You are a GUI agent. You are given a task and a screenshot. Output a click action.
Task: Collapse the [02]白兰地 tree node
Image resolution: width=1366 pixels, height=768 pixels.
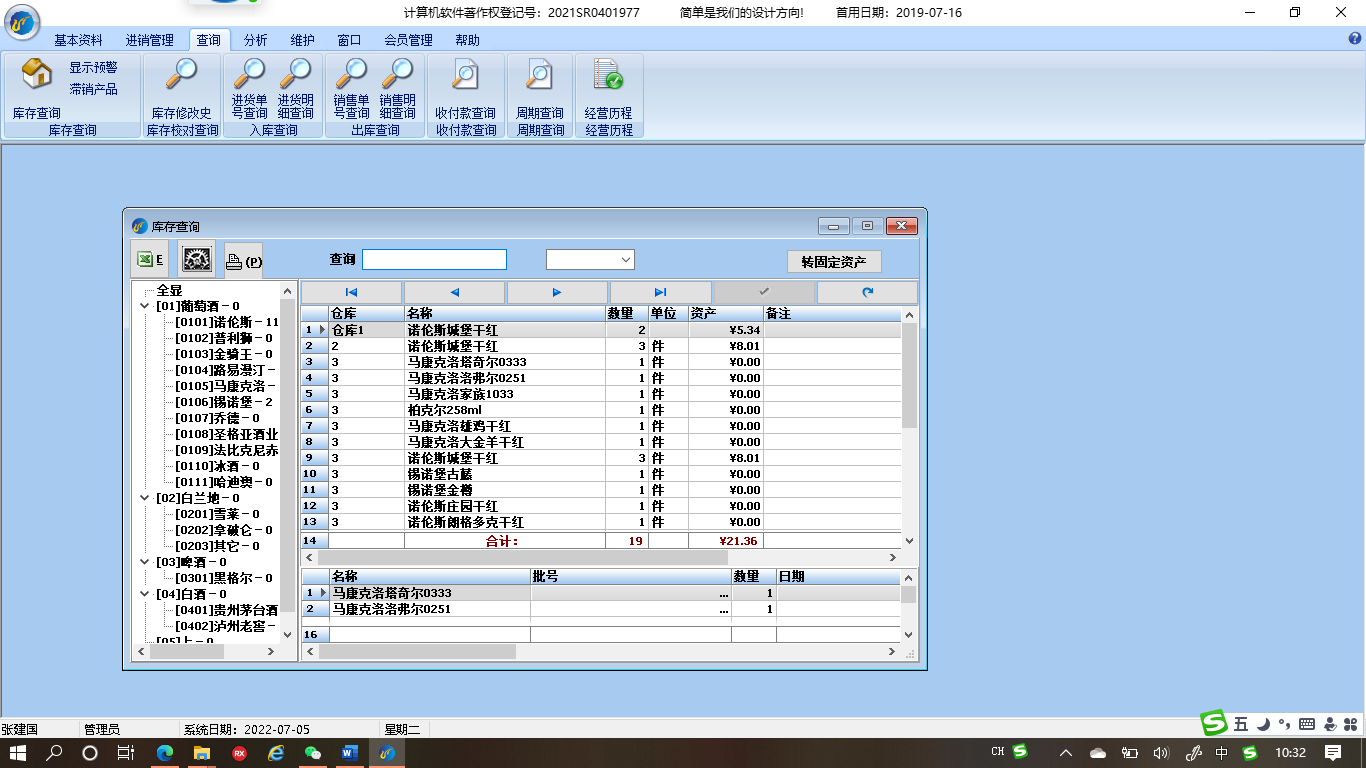pyautogui.click(x=145, y=498)
